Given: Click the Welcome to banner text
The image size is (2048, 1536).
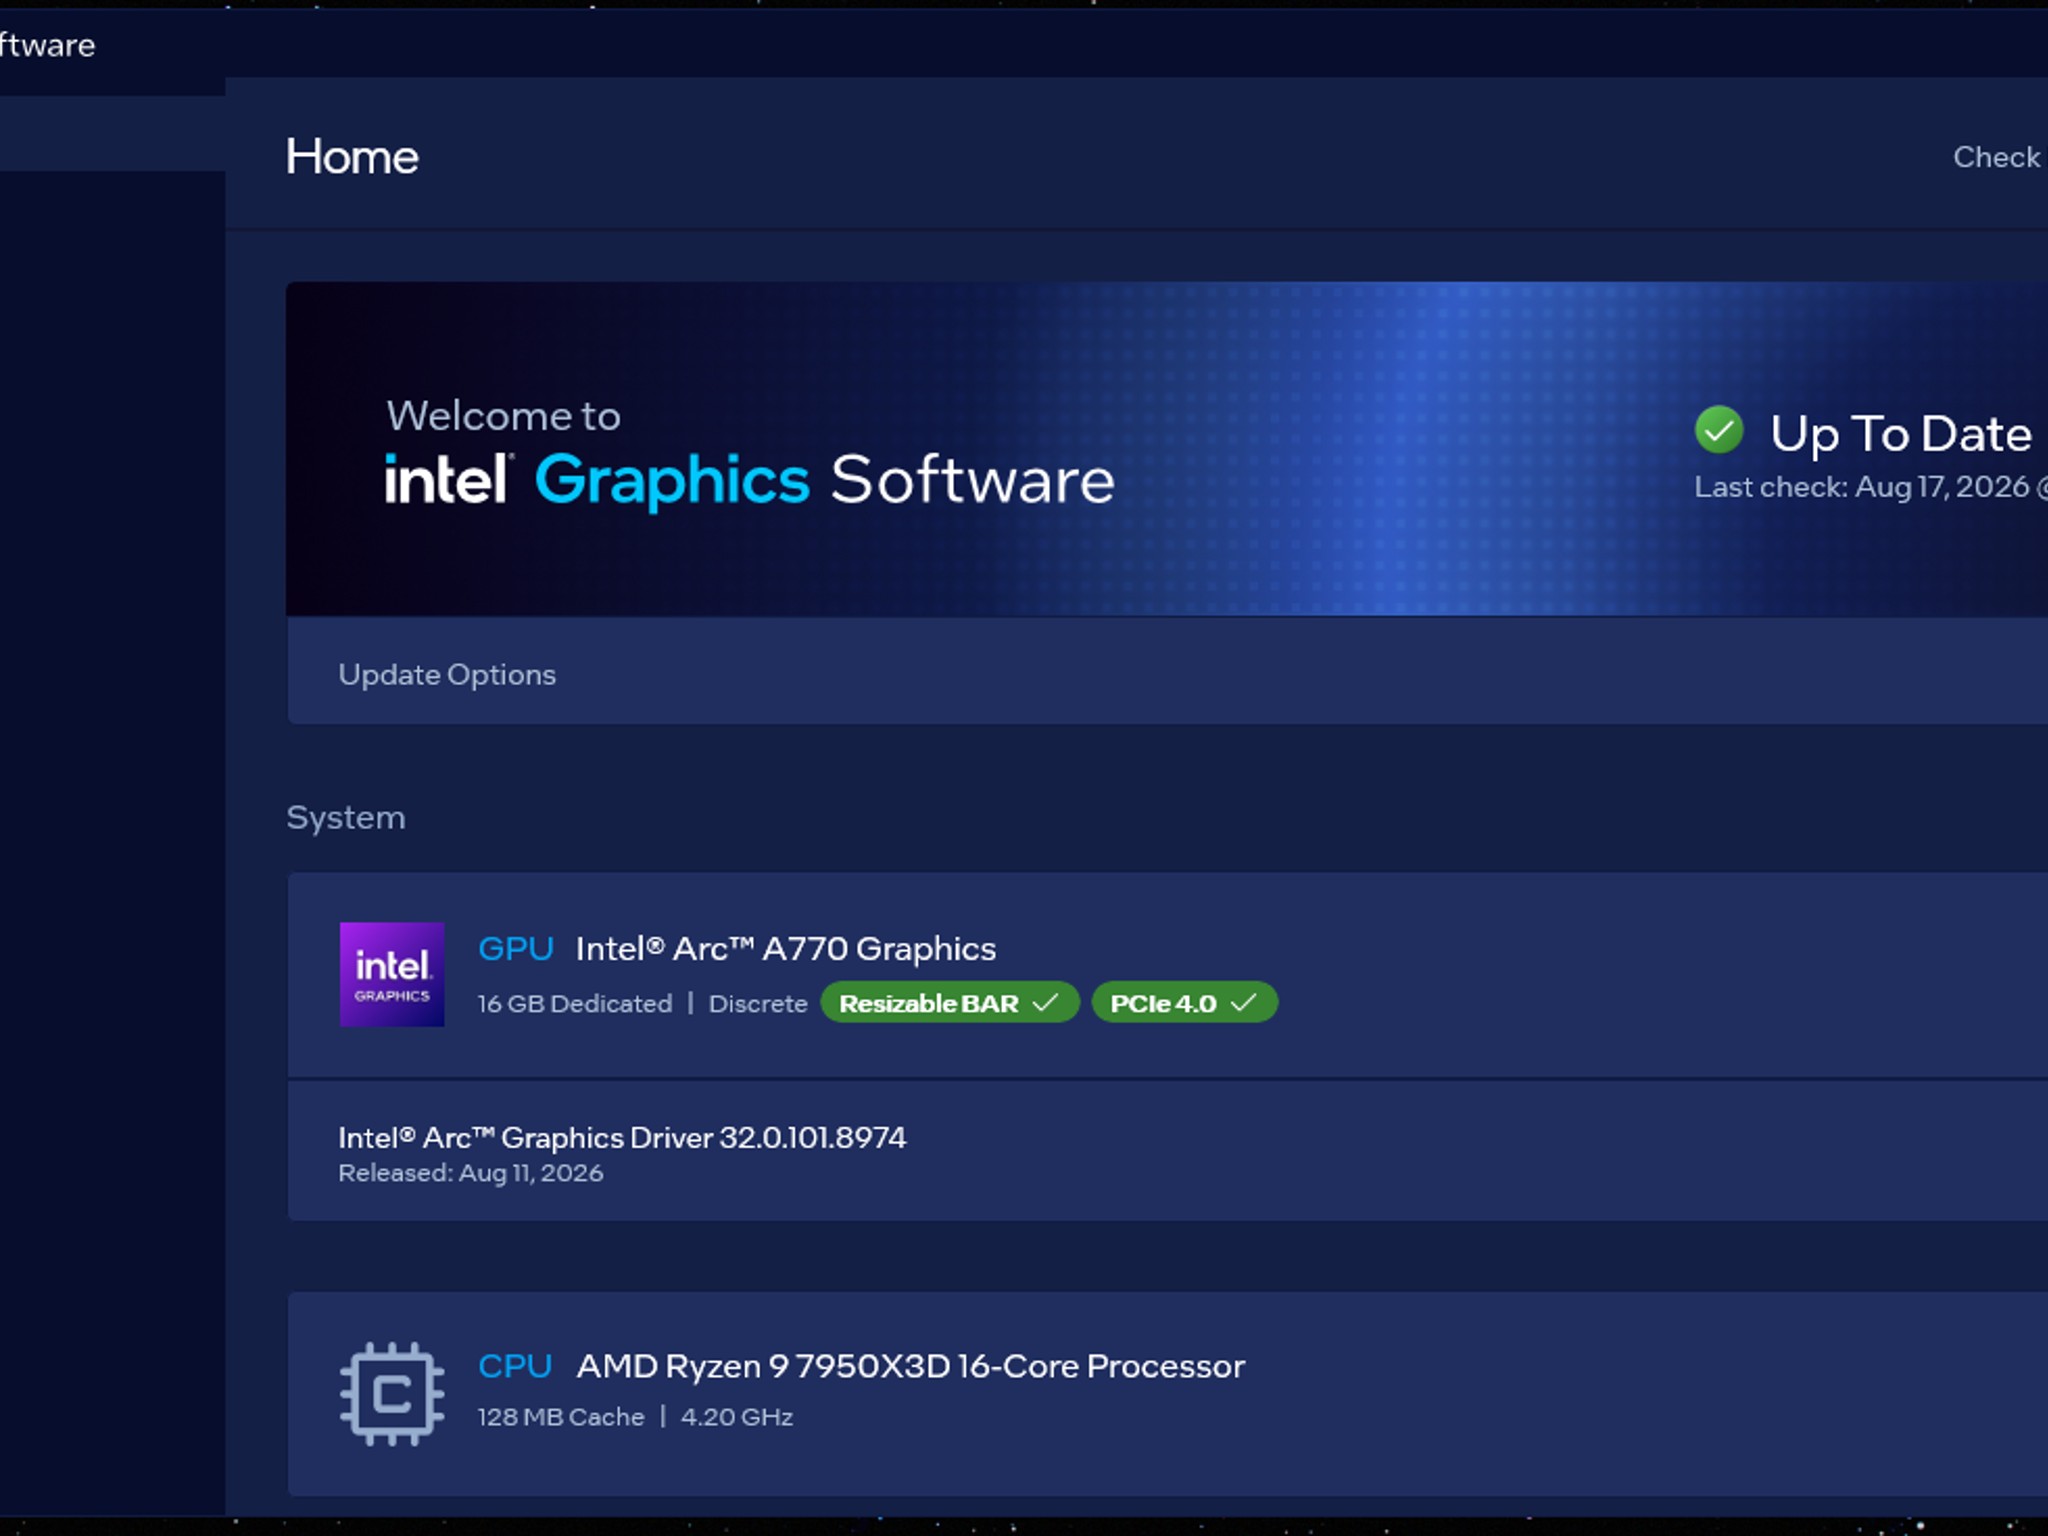Looking at the screenshot, I should 504,416.
